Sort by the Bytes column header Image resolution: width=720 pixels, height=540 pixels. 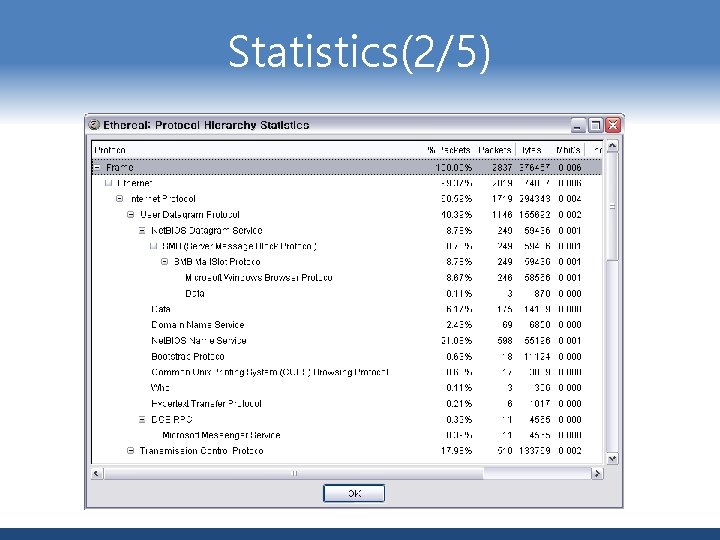[532, 150]
